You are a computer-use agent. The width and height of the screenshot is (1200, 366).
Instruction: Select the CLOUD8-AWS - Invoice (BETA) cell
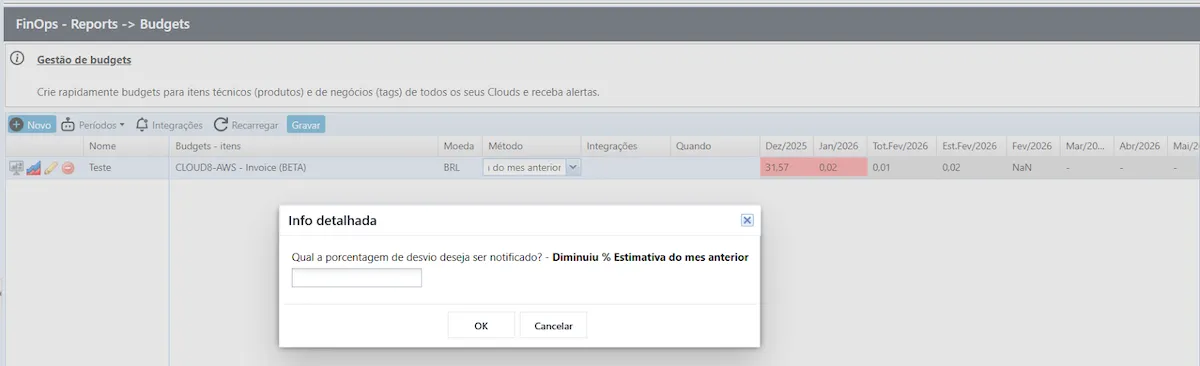pyautogui.click(x=304, y=168)
